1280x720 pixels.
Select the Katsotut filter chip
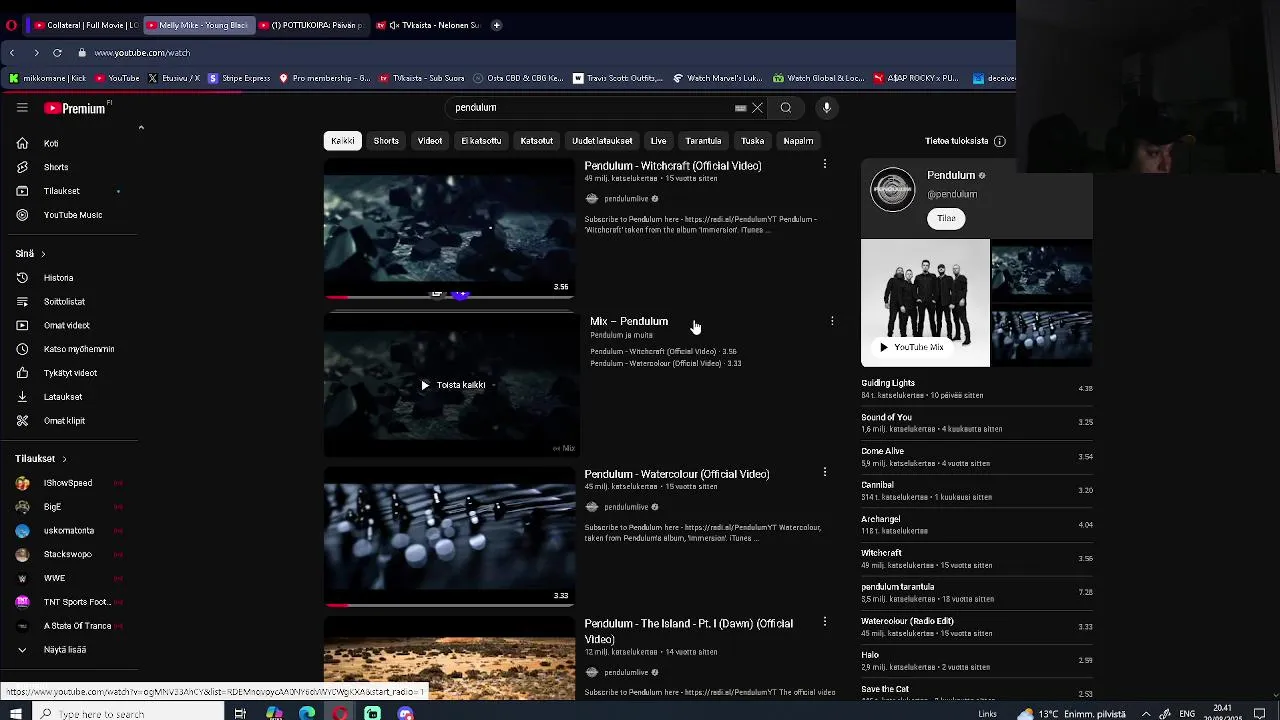point(537,141)
